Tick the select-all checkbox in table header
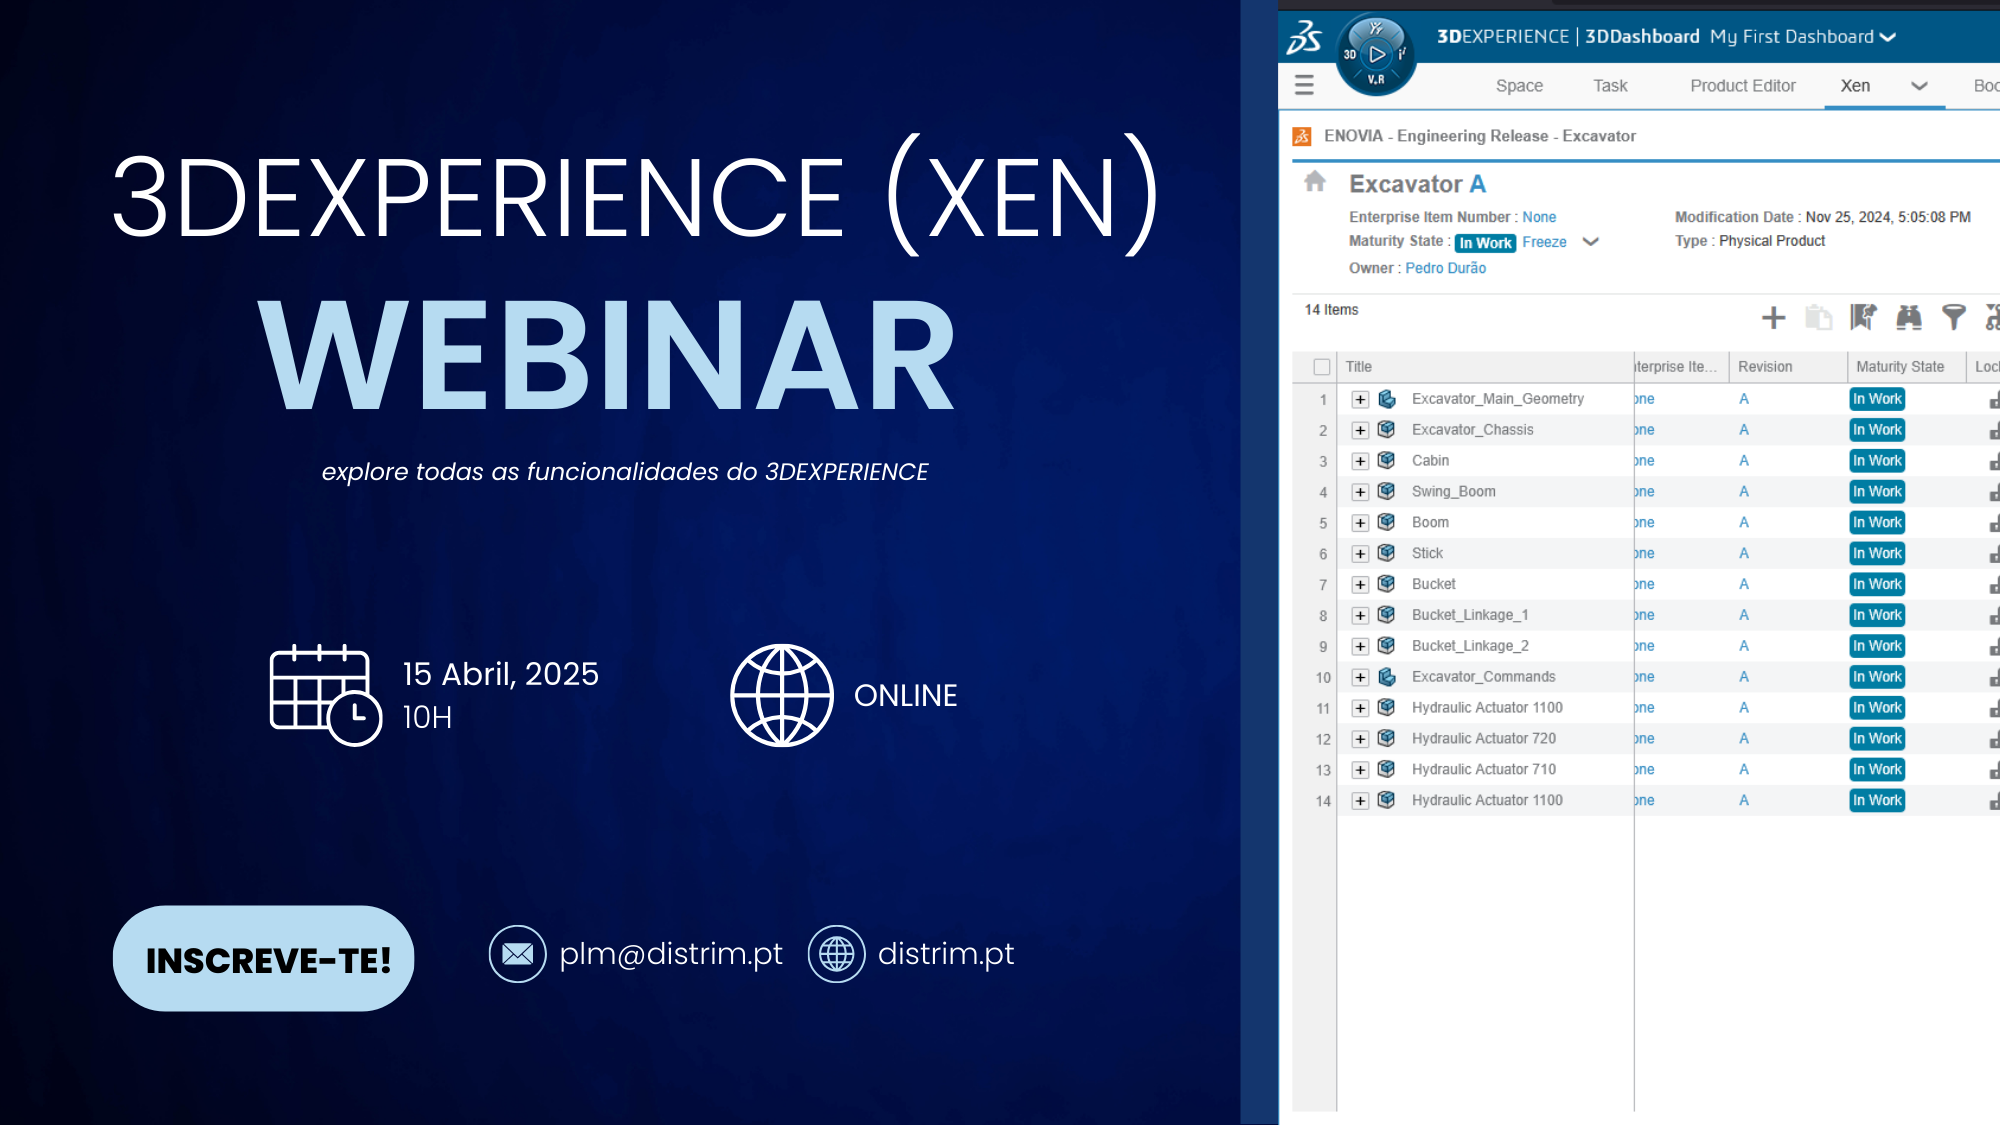The width and height of the screenshot is (2000, 1125). pyautogui.click(x=1322, y=367)
